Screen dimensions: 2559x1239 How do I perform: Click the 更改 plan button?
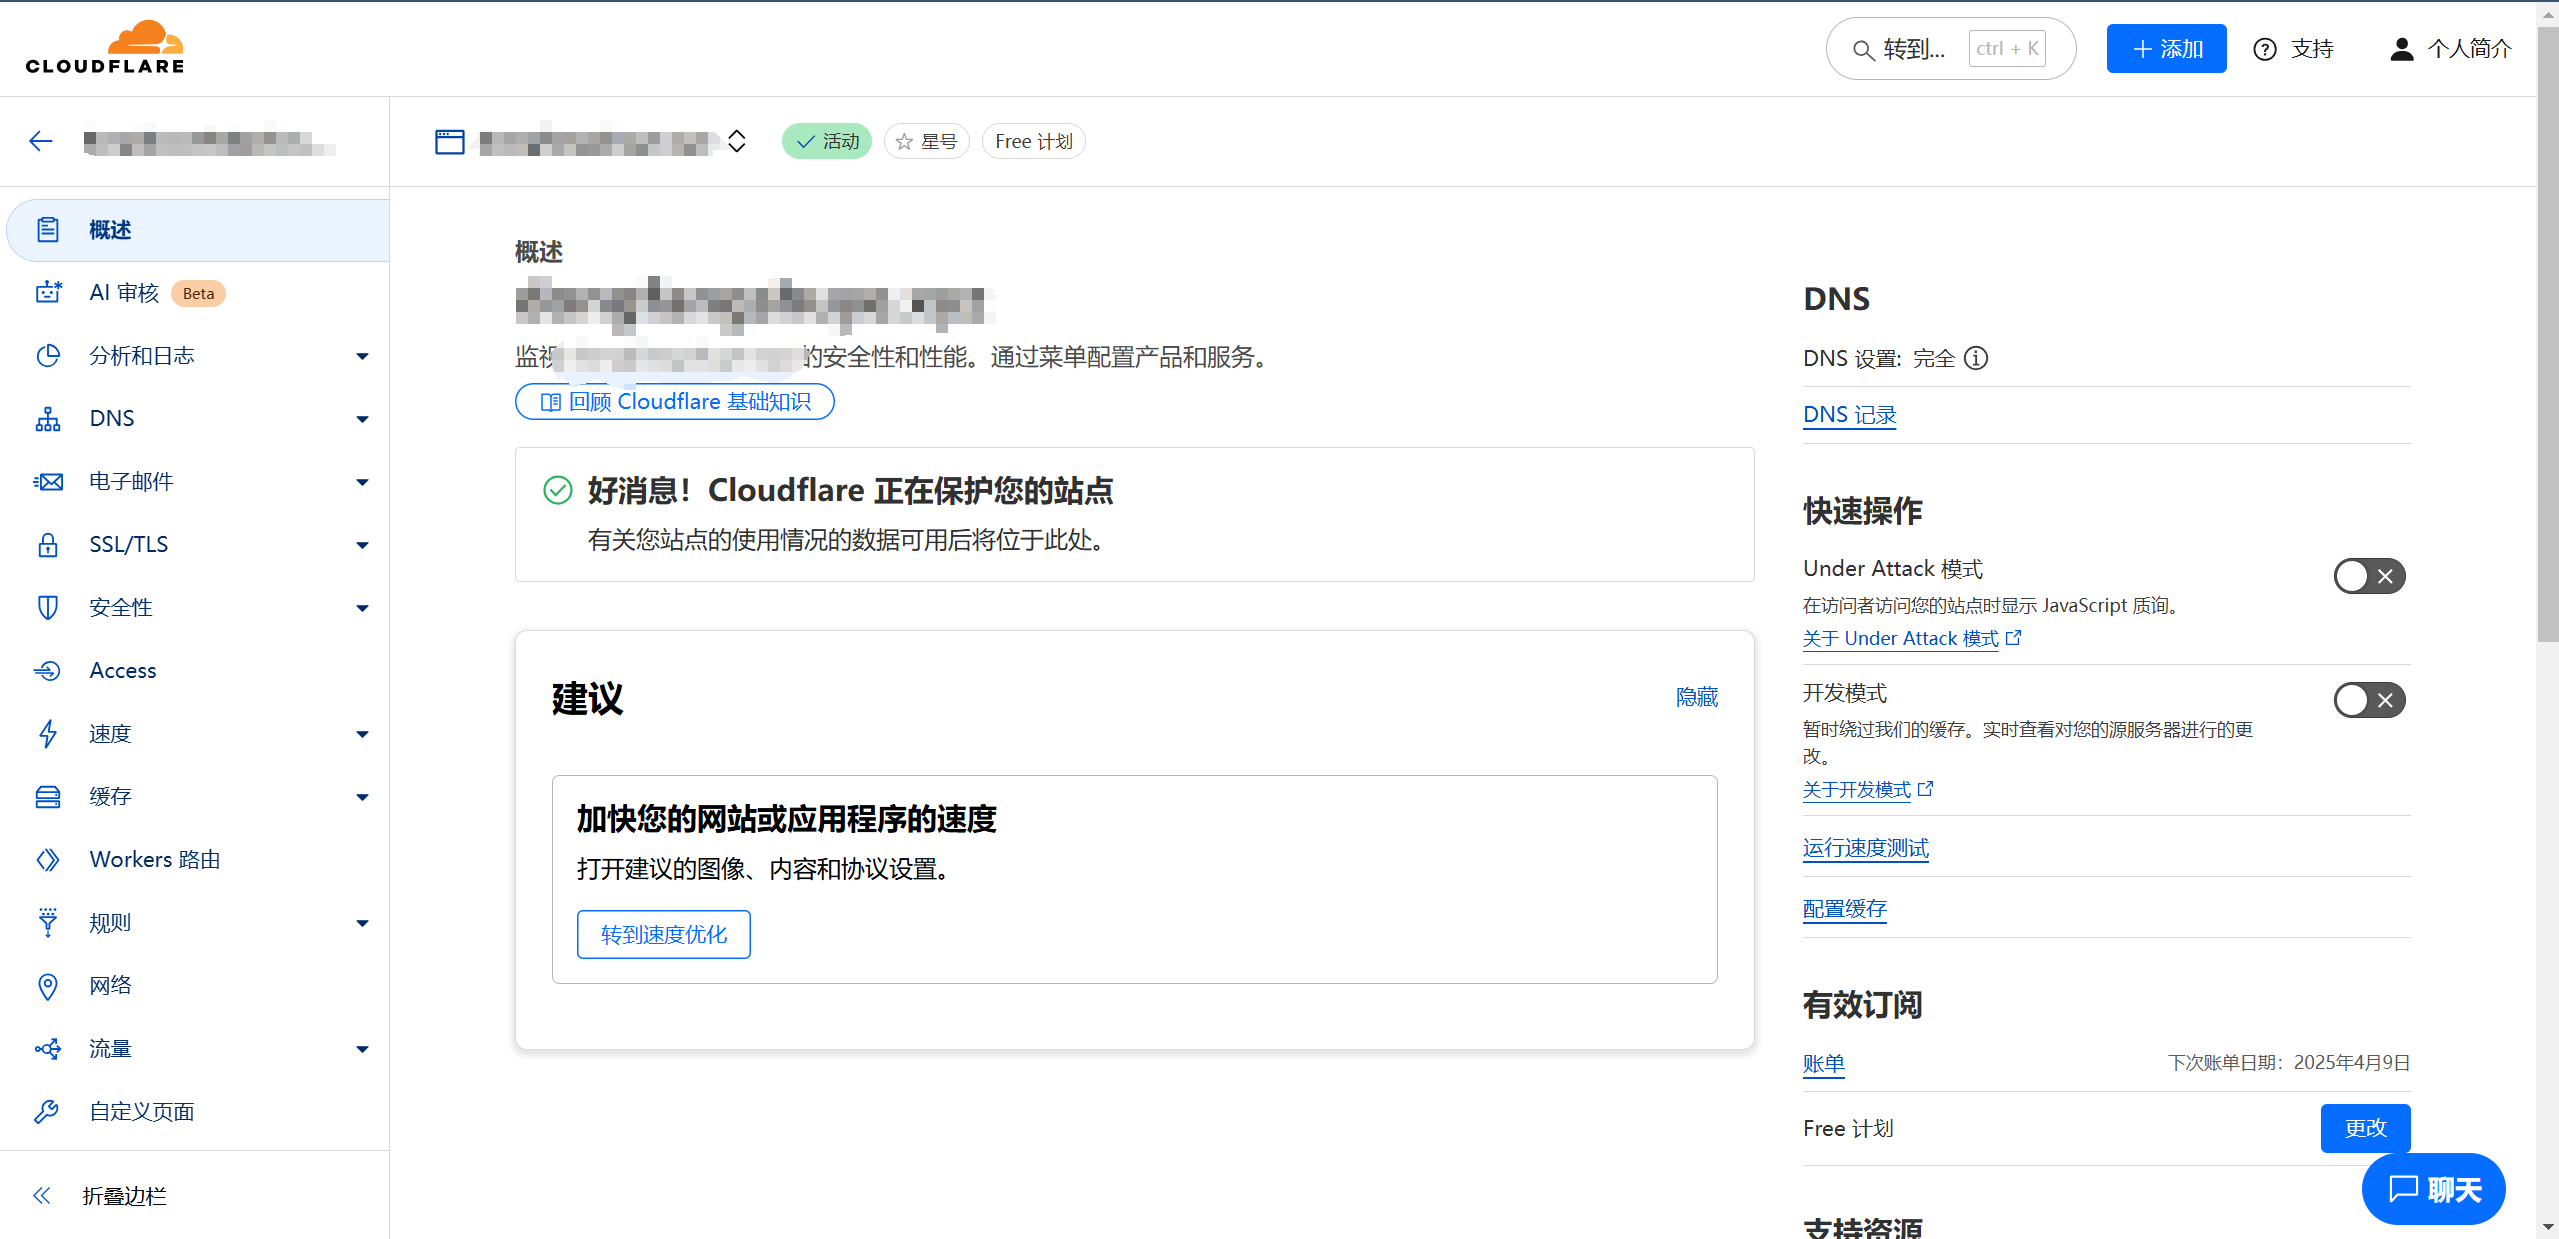[2365, 1128]
